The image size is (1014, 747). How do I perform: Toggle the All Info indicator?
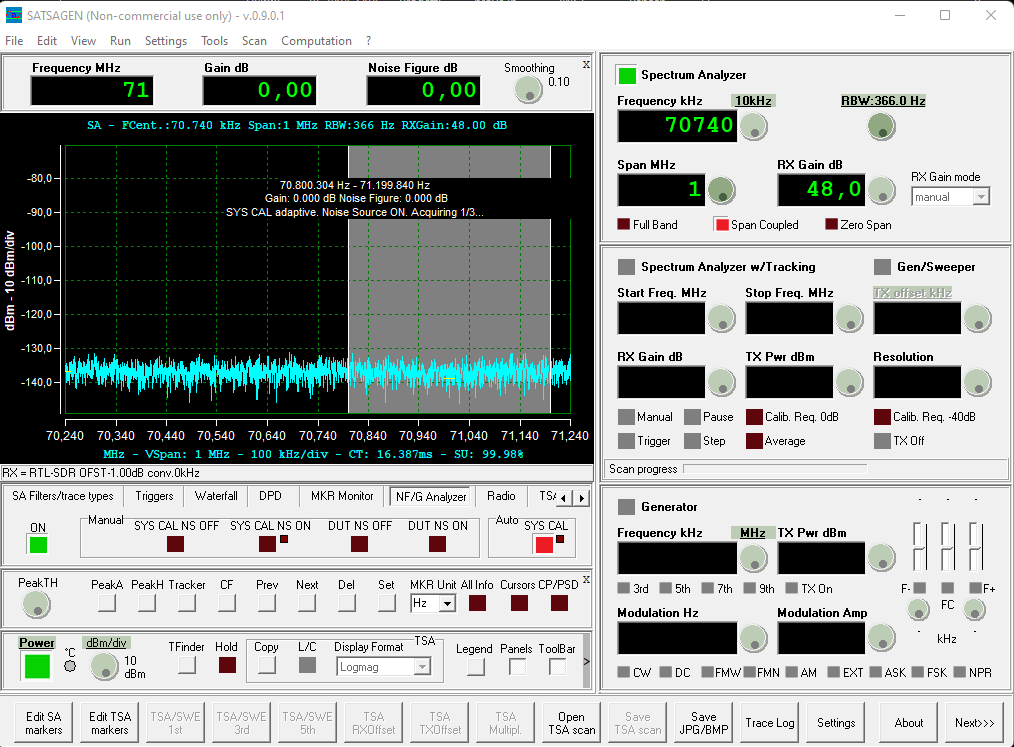[x=477, y=603]
